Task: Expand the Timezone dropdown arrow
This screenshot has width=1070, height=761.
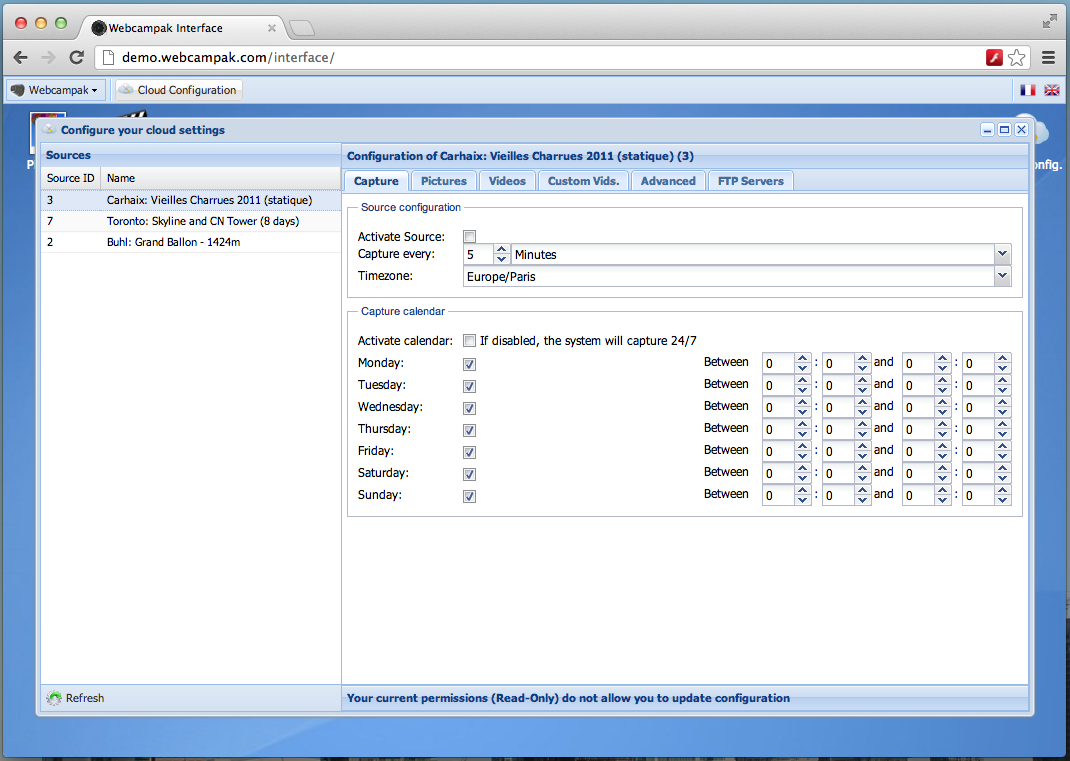Action: tap(1002, 276)
